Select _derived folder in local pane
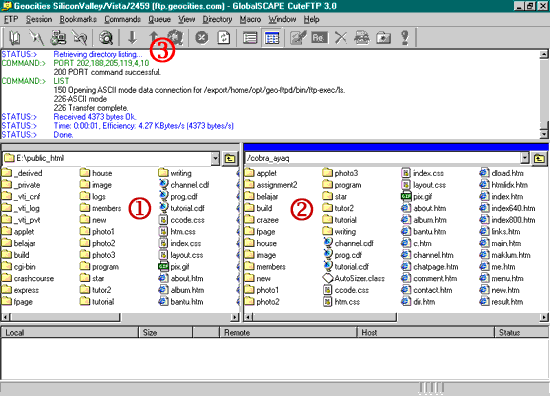The image size is (550, 396). 22,173
